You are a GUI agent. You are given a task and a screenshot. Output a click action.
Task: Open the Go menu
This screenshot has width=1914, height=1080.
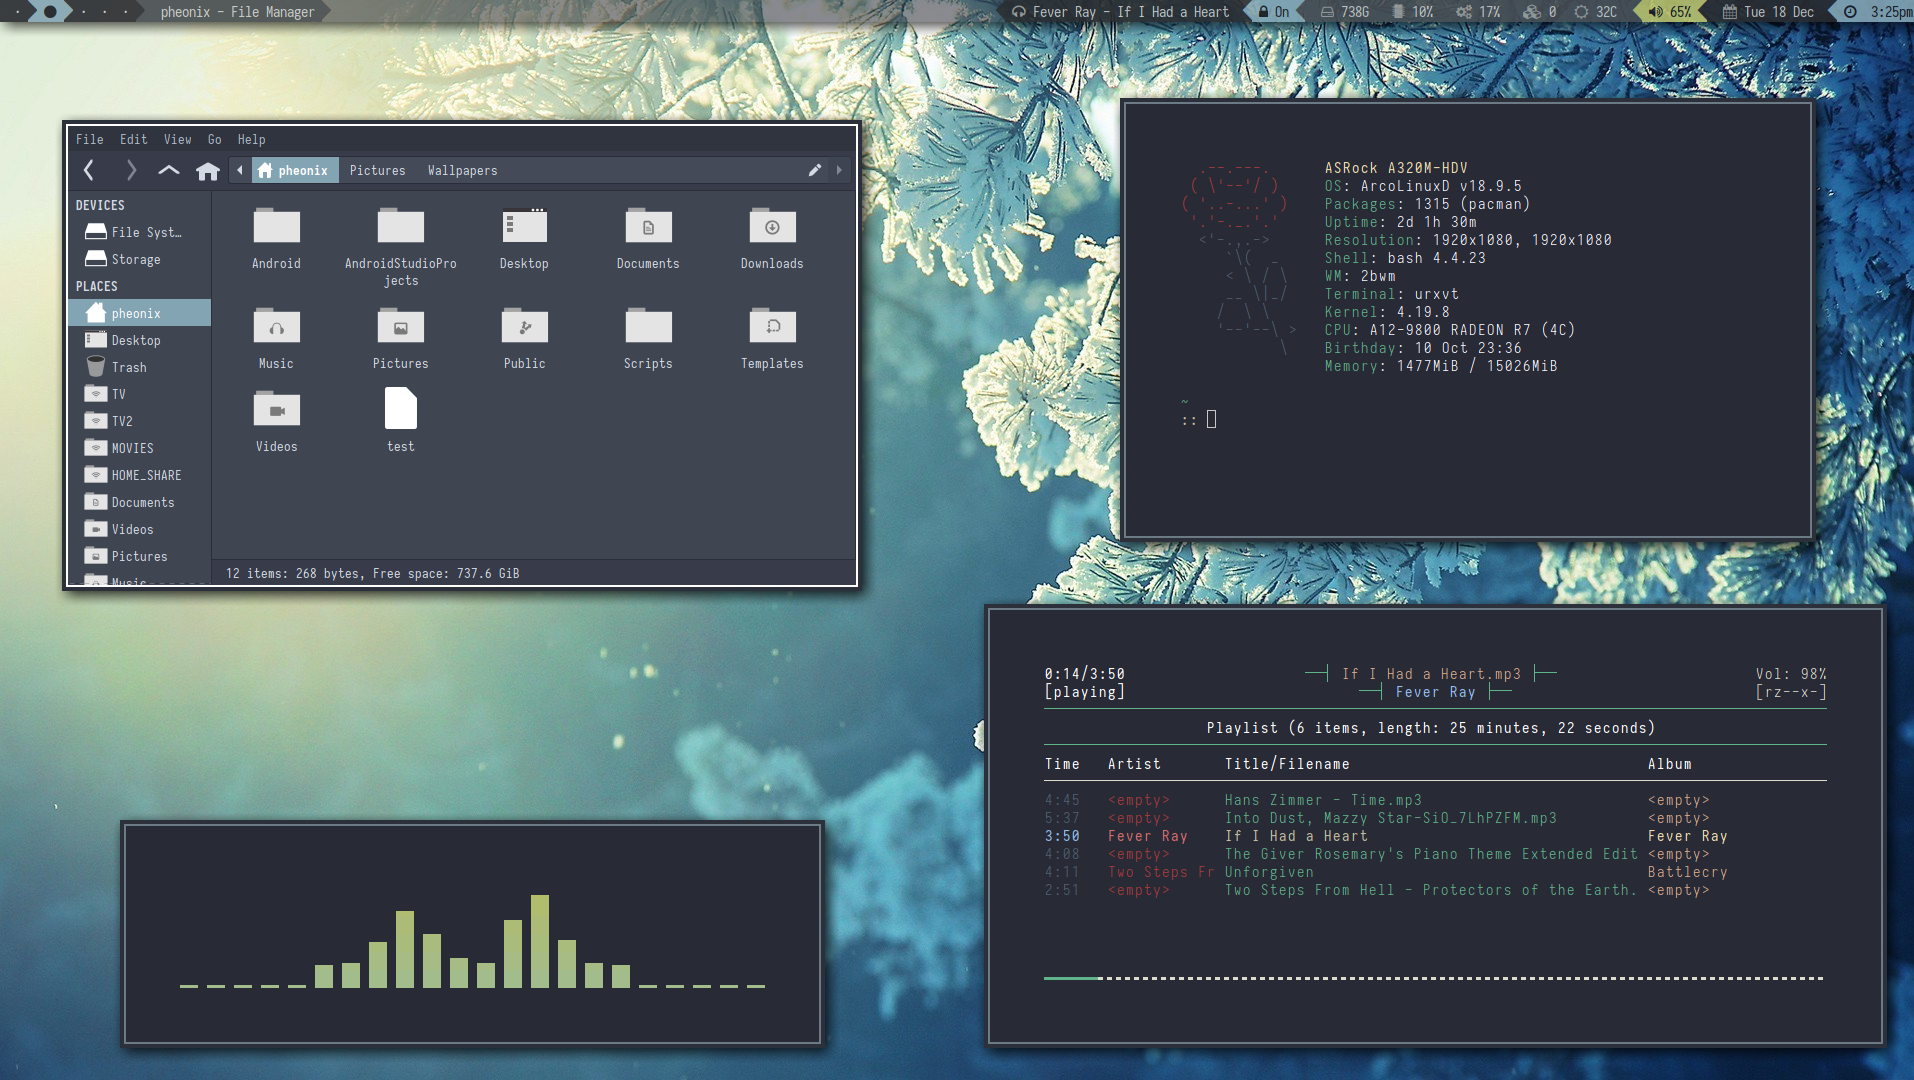214,140
